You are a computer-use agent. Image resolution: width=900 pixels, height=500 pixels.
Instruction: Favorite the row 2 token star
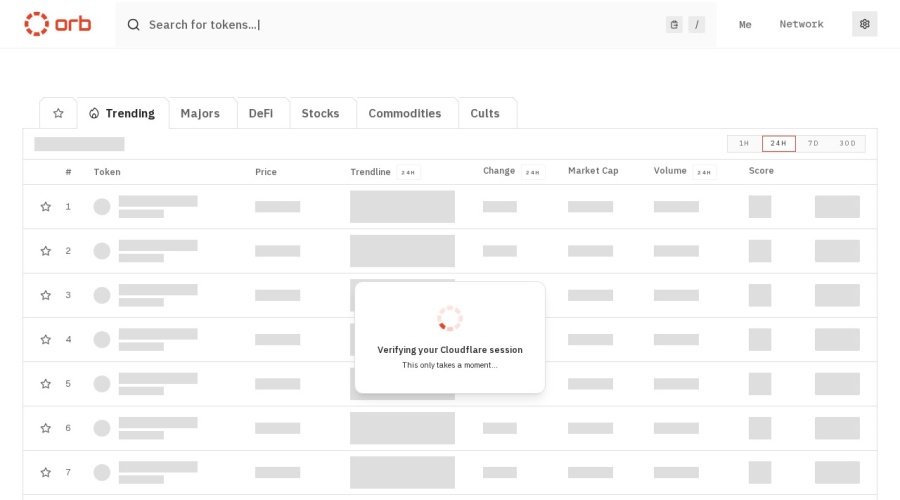click(45, 251)
